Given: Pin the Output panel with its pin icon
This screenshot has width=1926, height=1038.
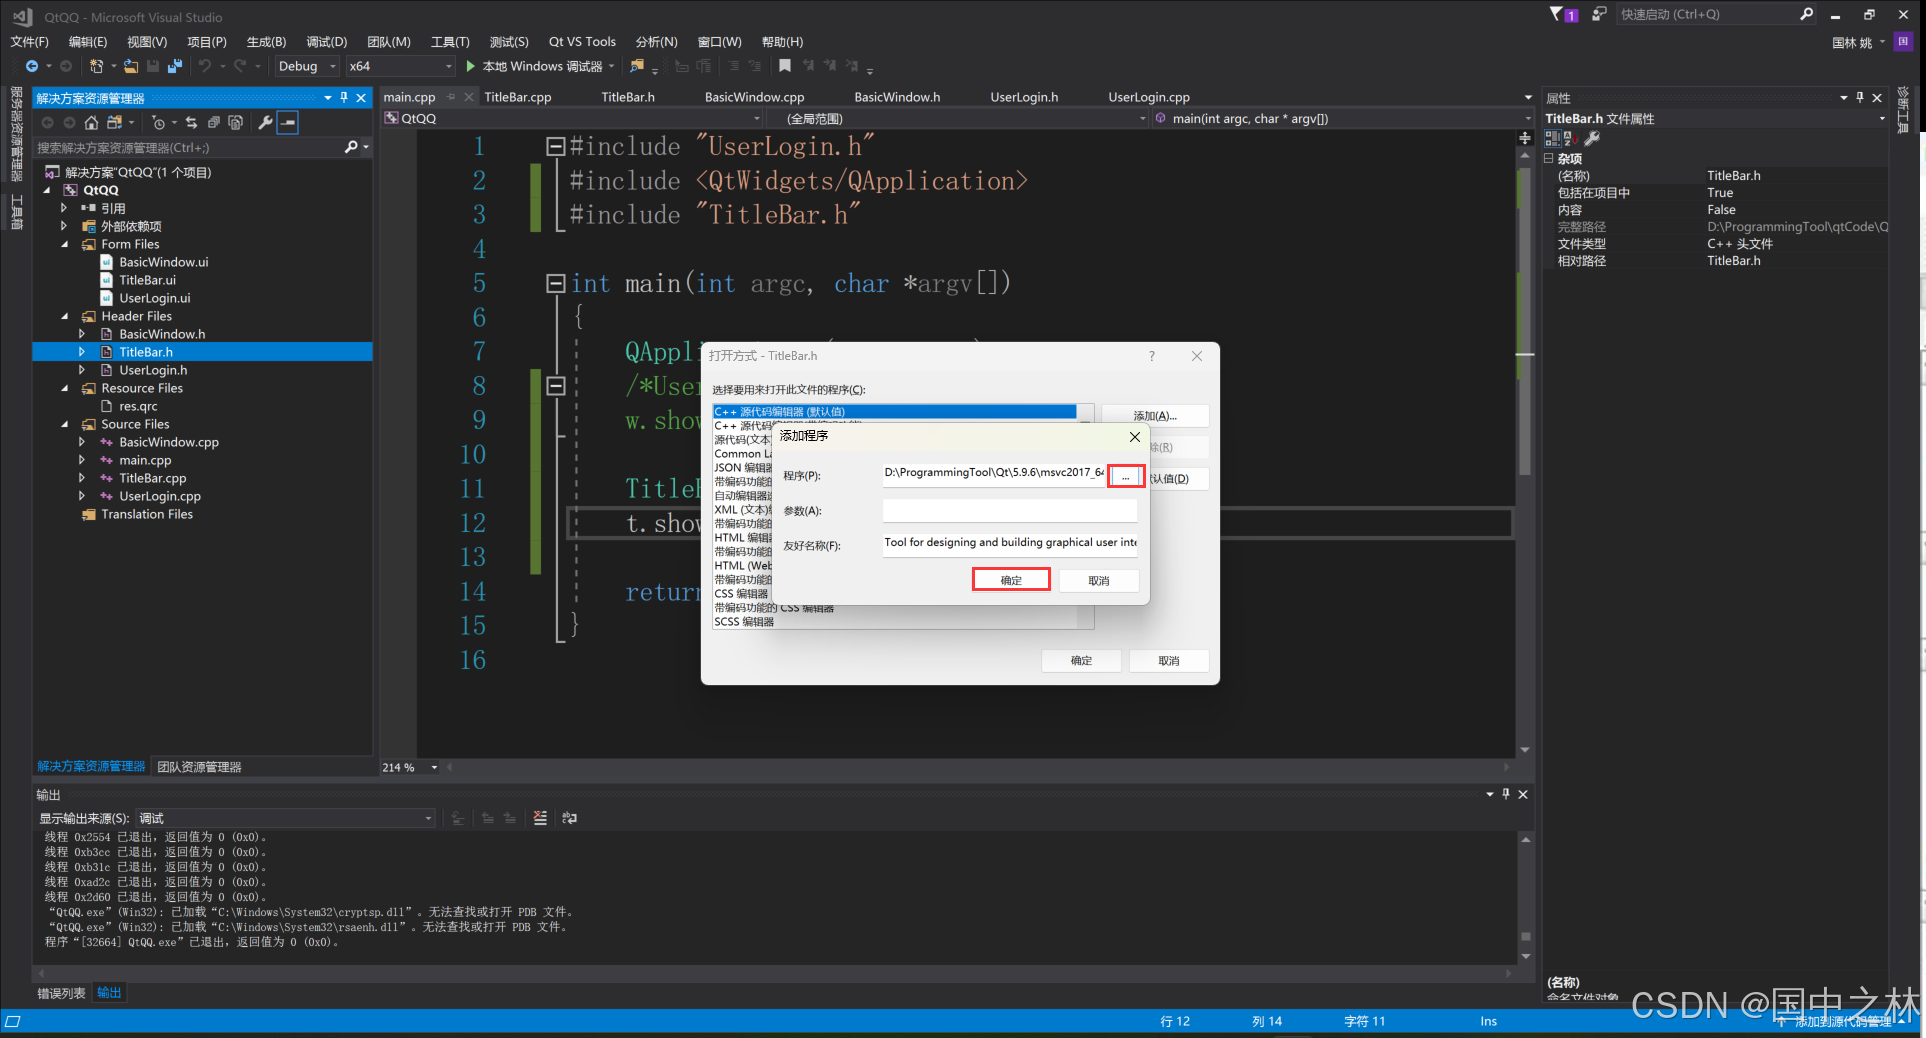Looking at the screenshot, I should [x=1506, y=794].
